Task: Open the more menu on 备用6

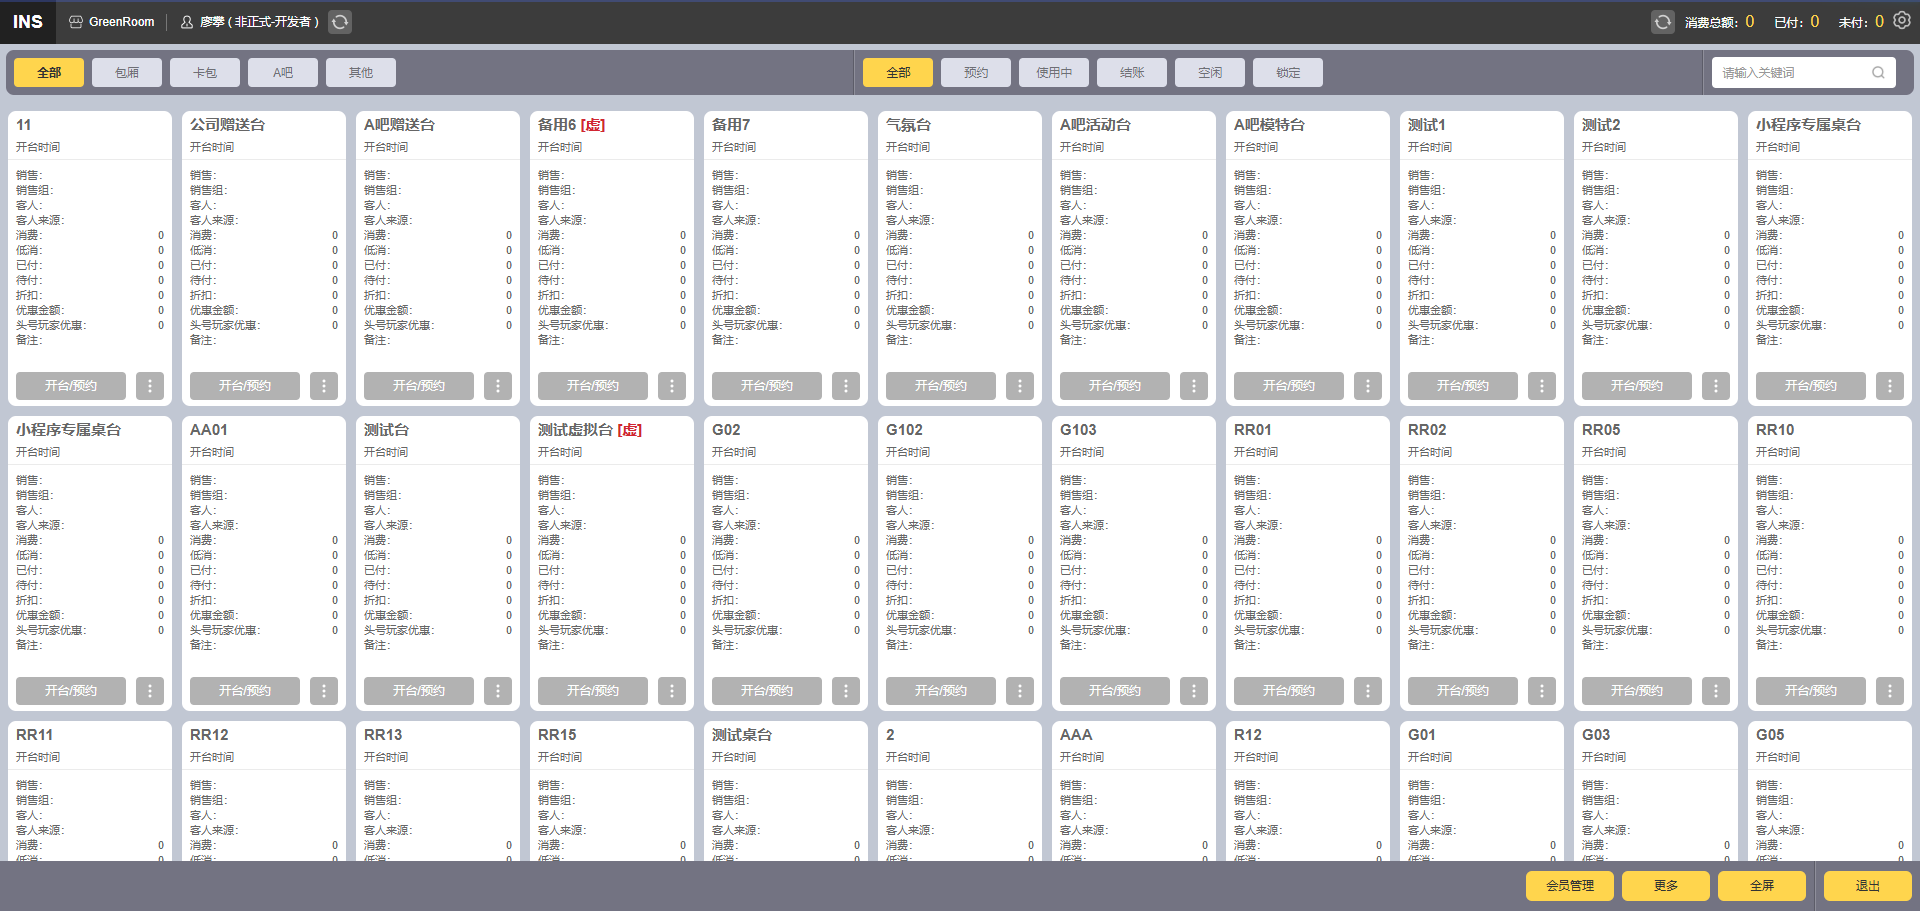Action: click(672, 386)
